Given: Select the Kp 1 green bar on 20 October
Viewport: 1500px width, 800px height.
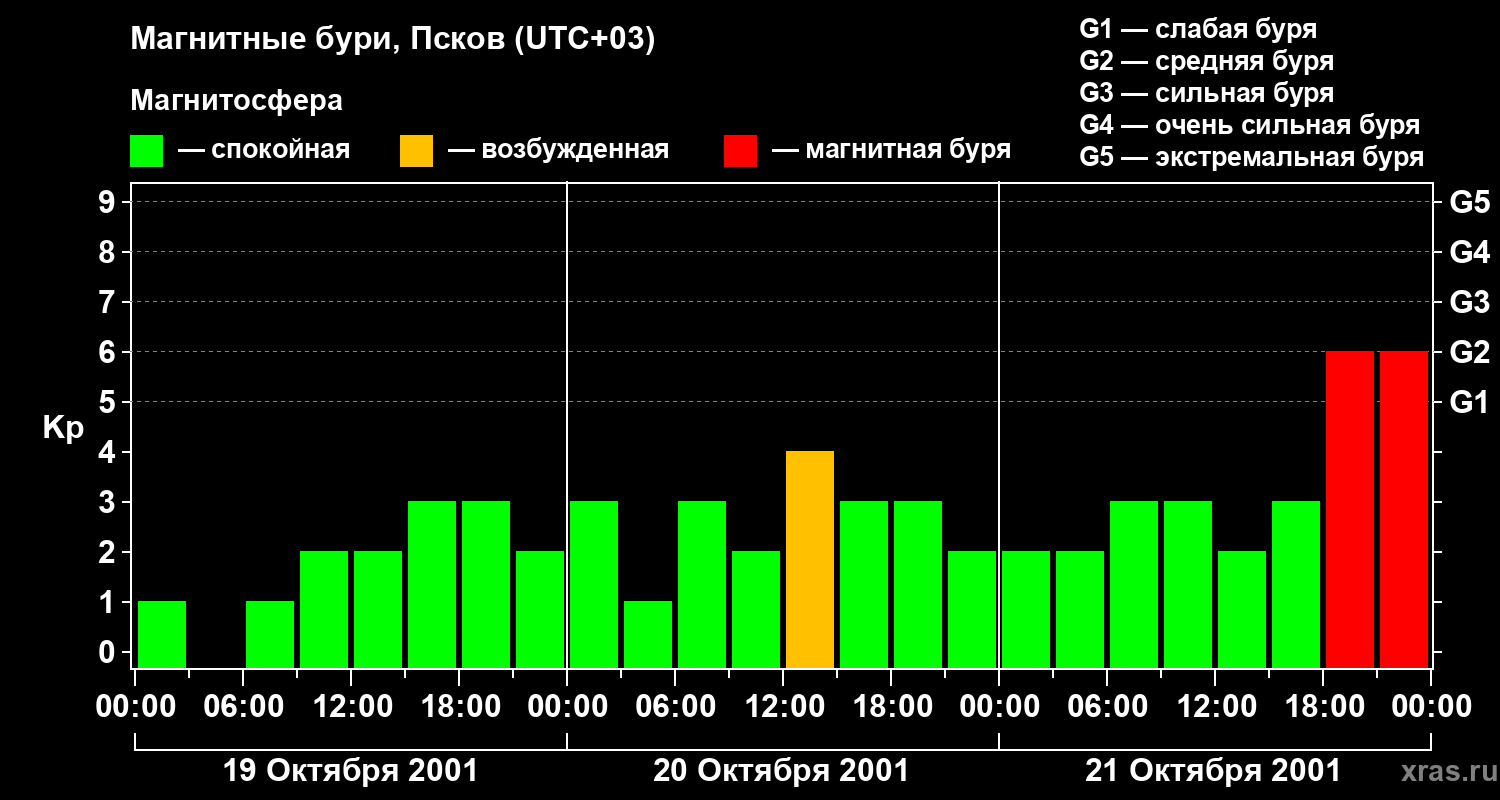Looking at the screenshot, I should [648, 634].
